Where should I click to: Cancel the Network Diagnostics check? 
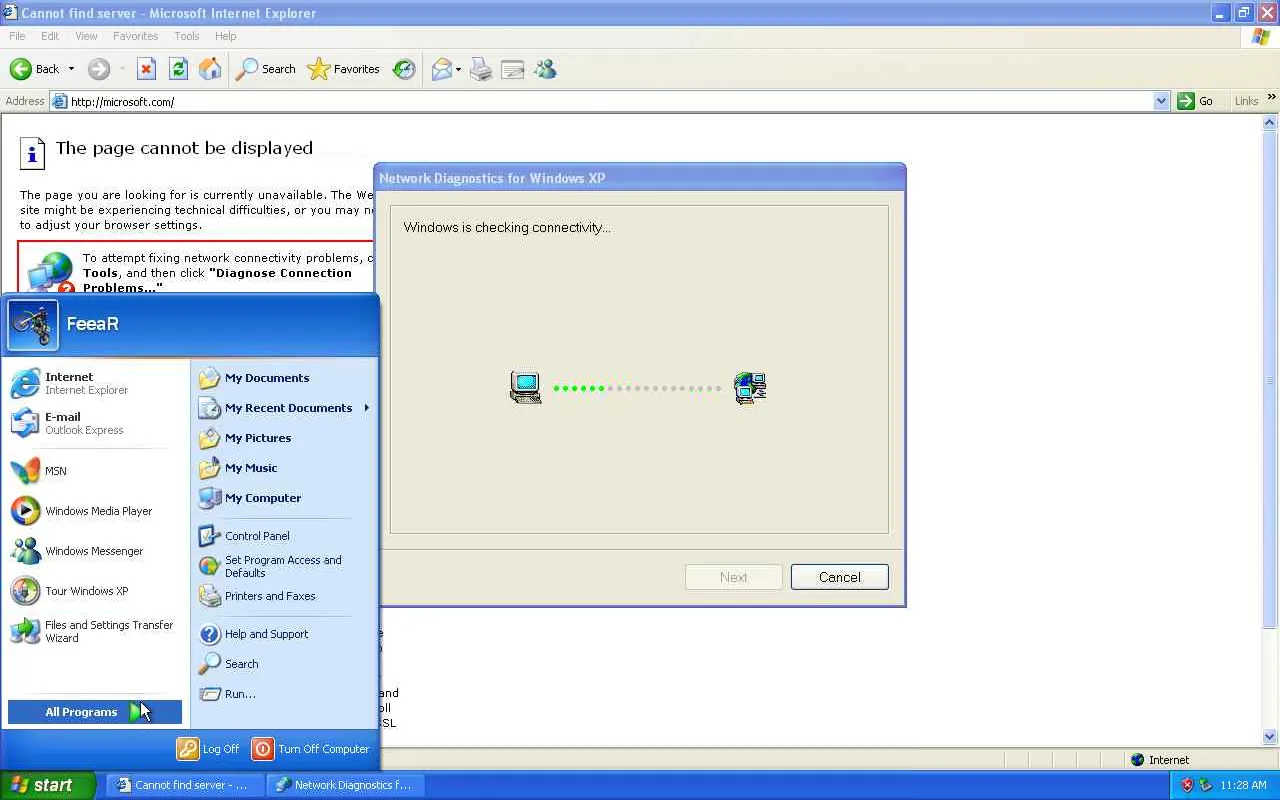pyautogui.click(x=839, y=577)
